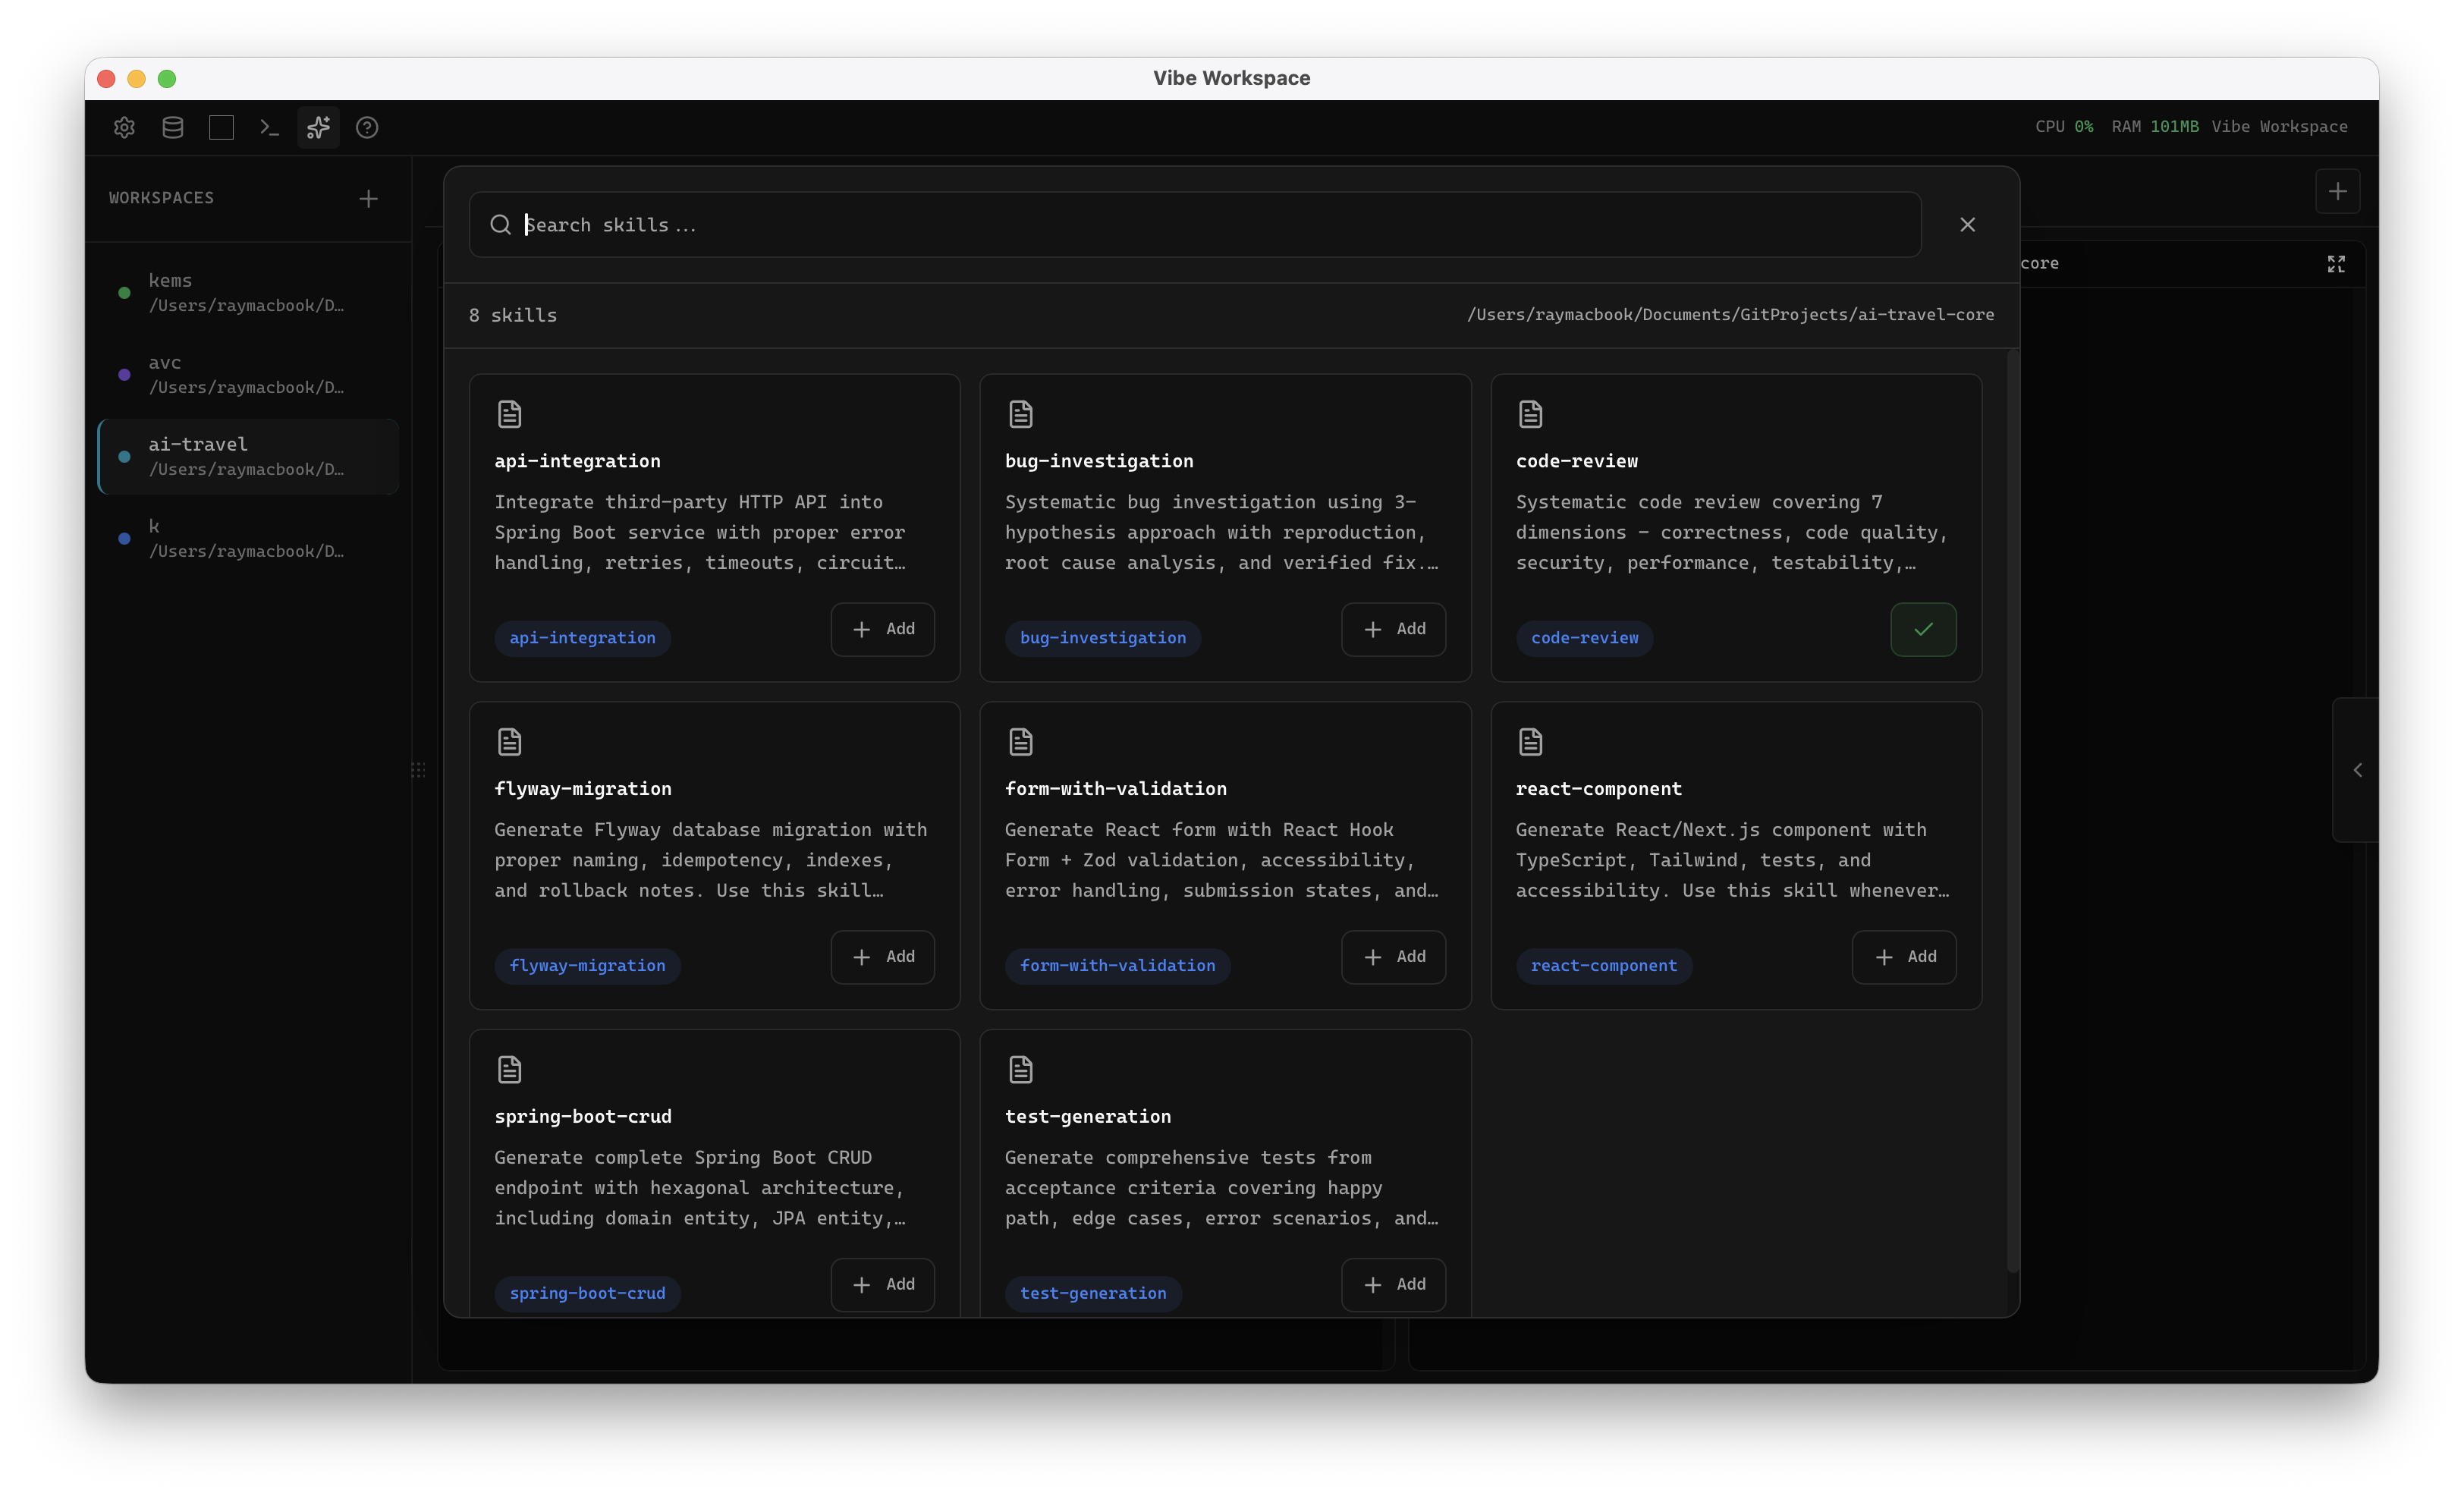Open the help question mark icon
Screen dimensions: 2464x1496
(x=367, y=127)
